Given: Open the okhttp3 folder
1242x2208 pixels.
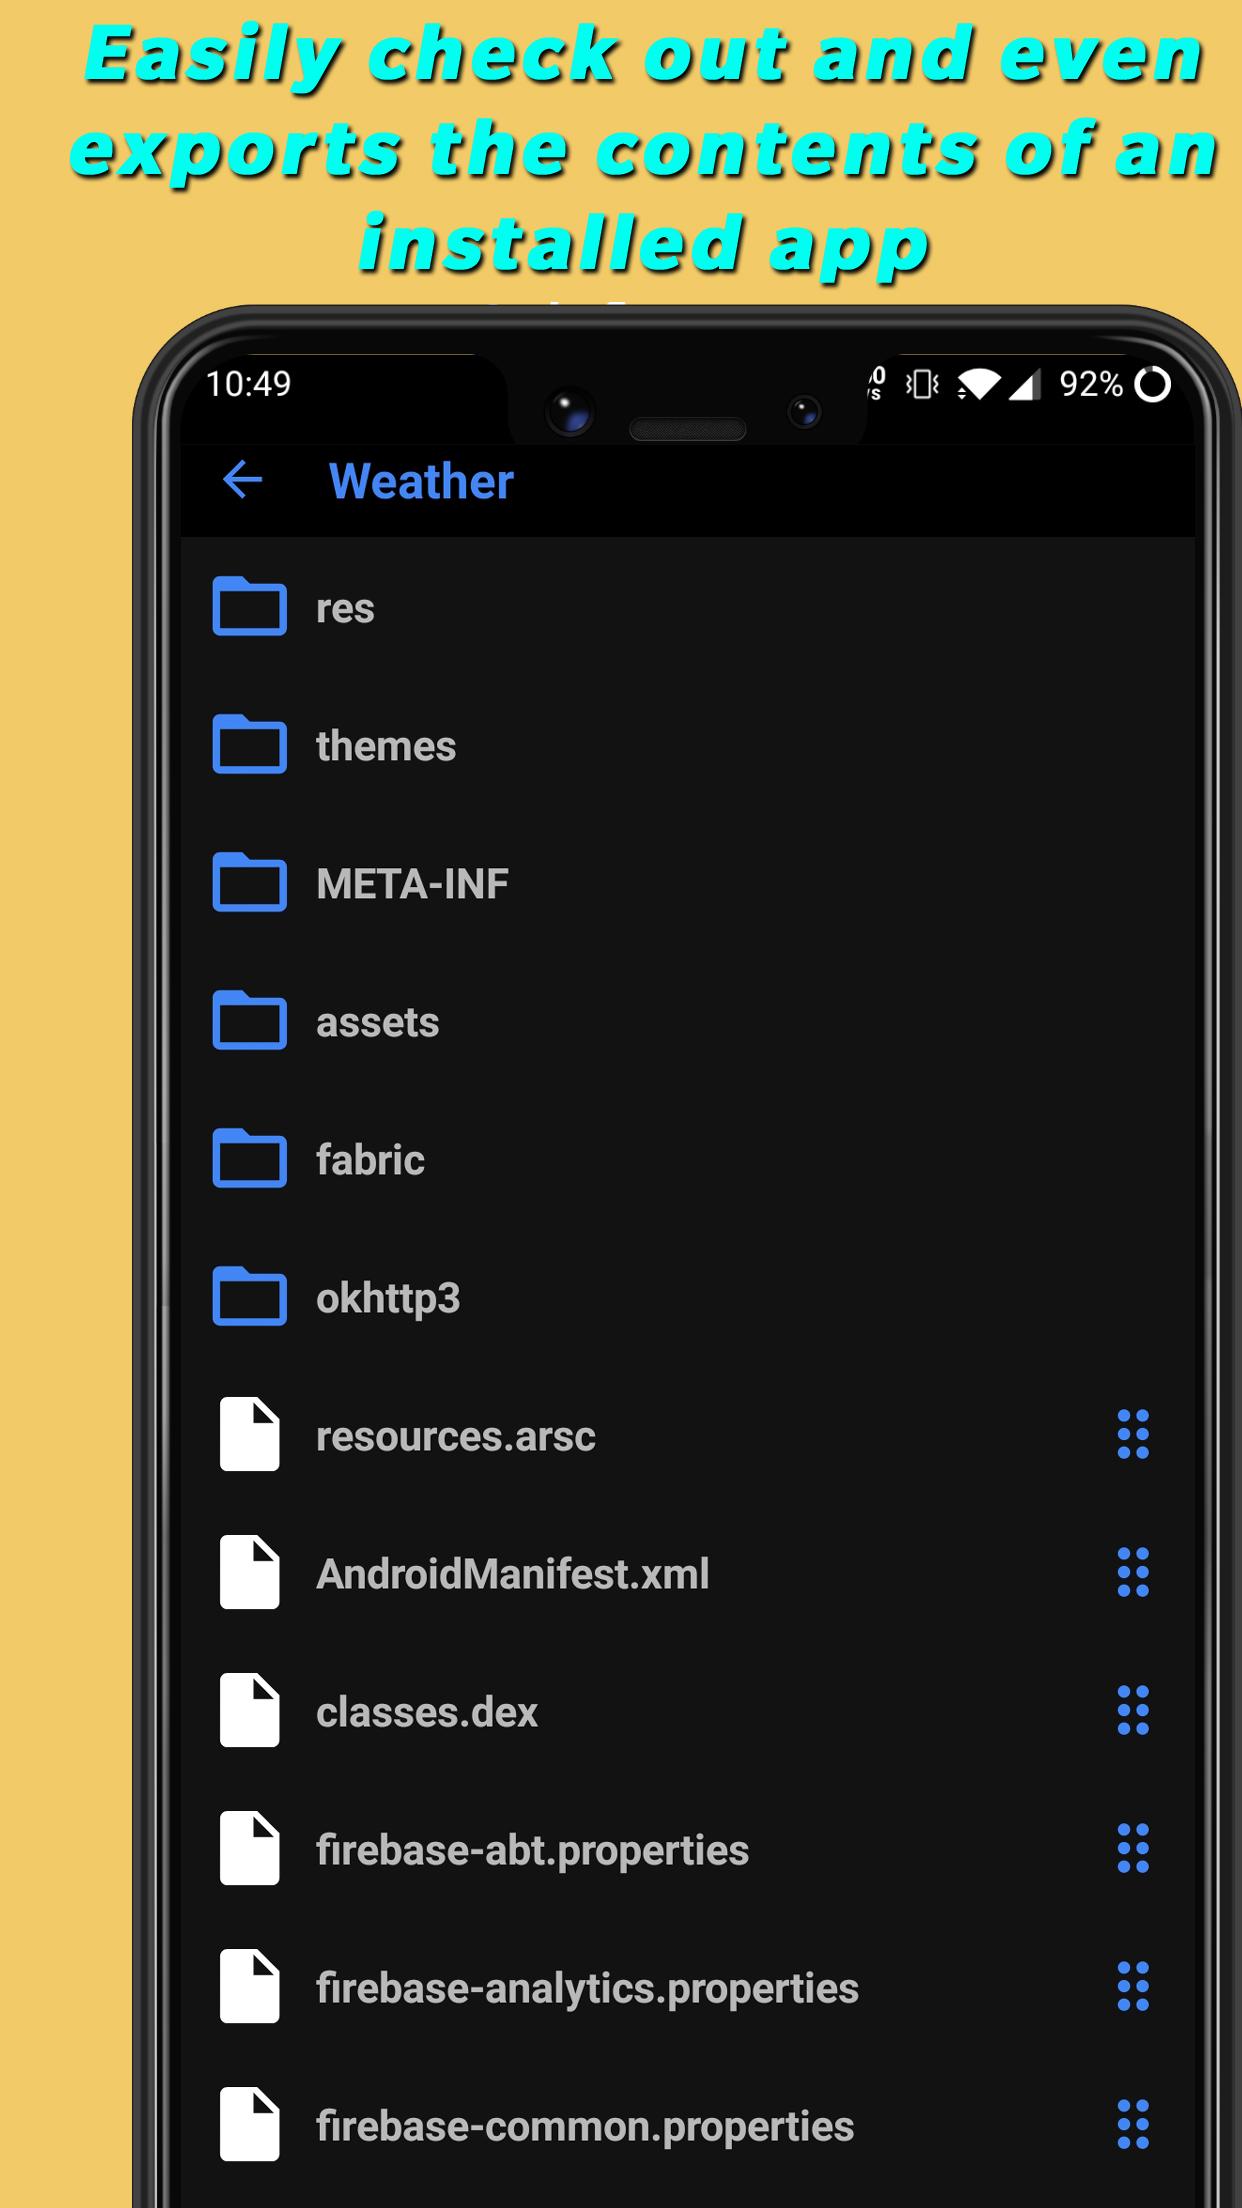Looking at the screenshot, I should pyautogui.click(x=388, y=1298).
